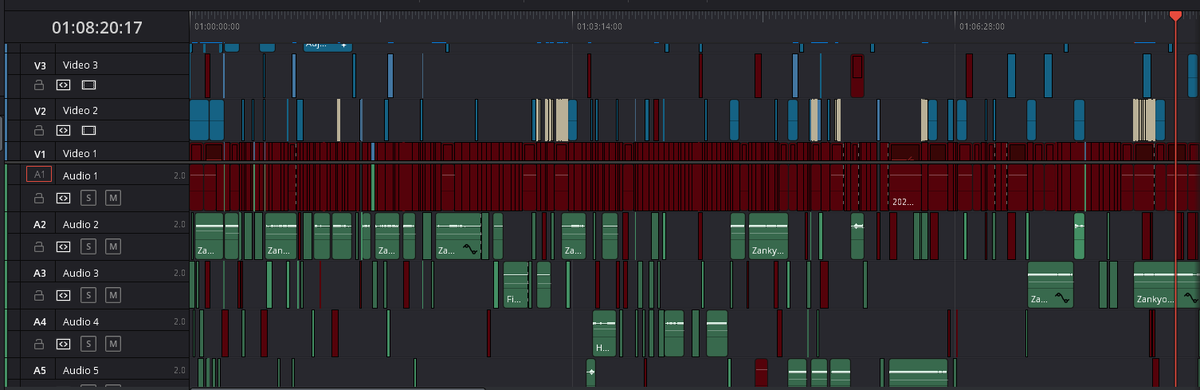Select the V1 track destination label
1200x390 pixels.
point(40,153)
